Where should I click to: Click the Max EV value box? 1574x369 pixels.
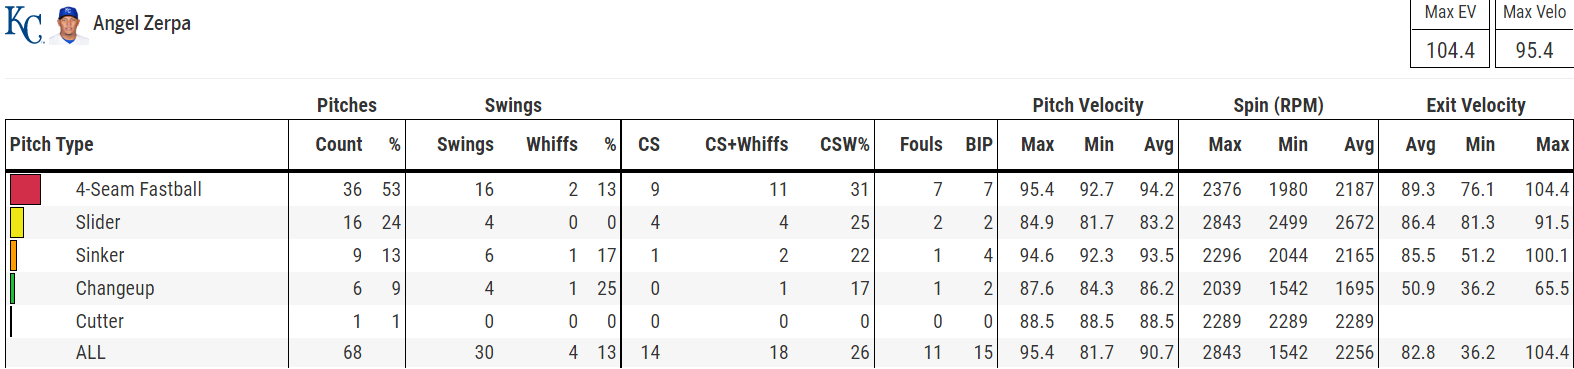(1450, 50)
